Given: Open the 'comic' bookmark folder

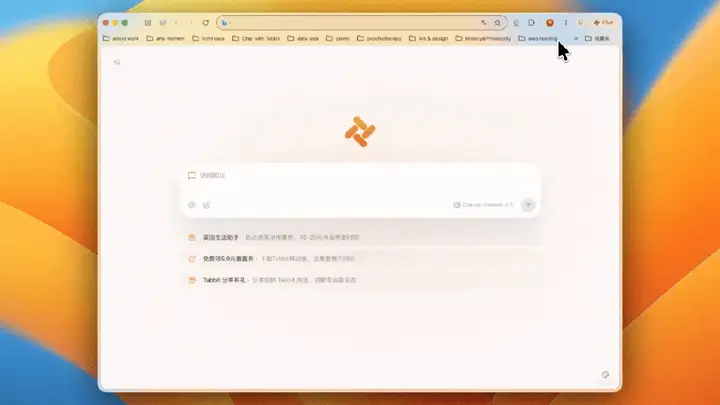Looking at the screenshot, I should (x=338, y=39).
